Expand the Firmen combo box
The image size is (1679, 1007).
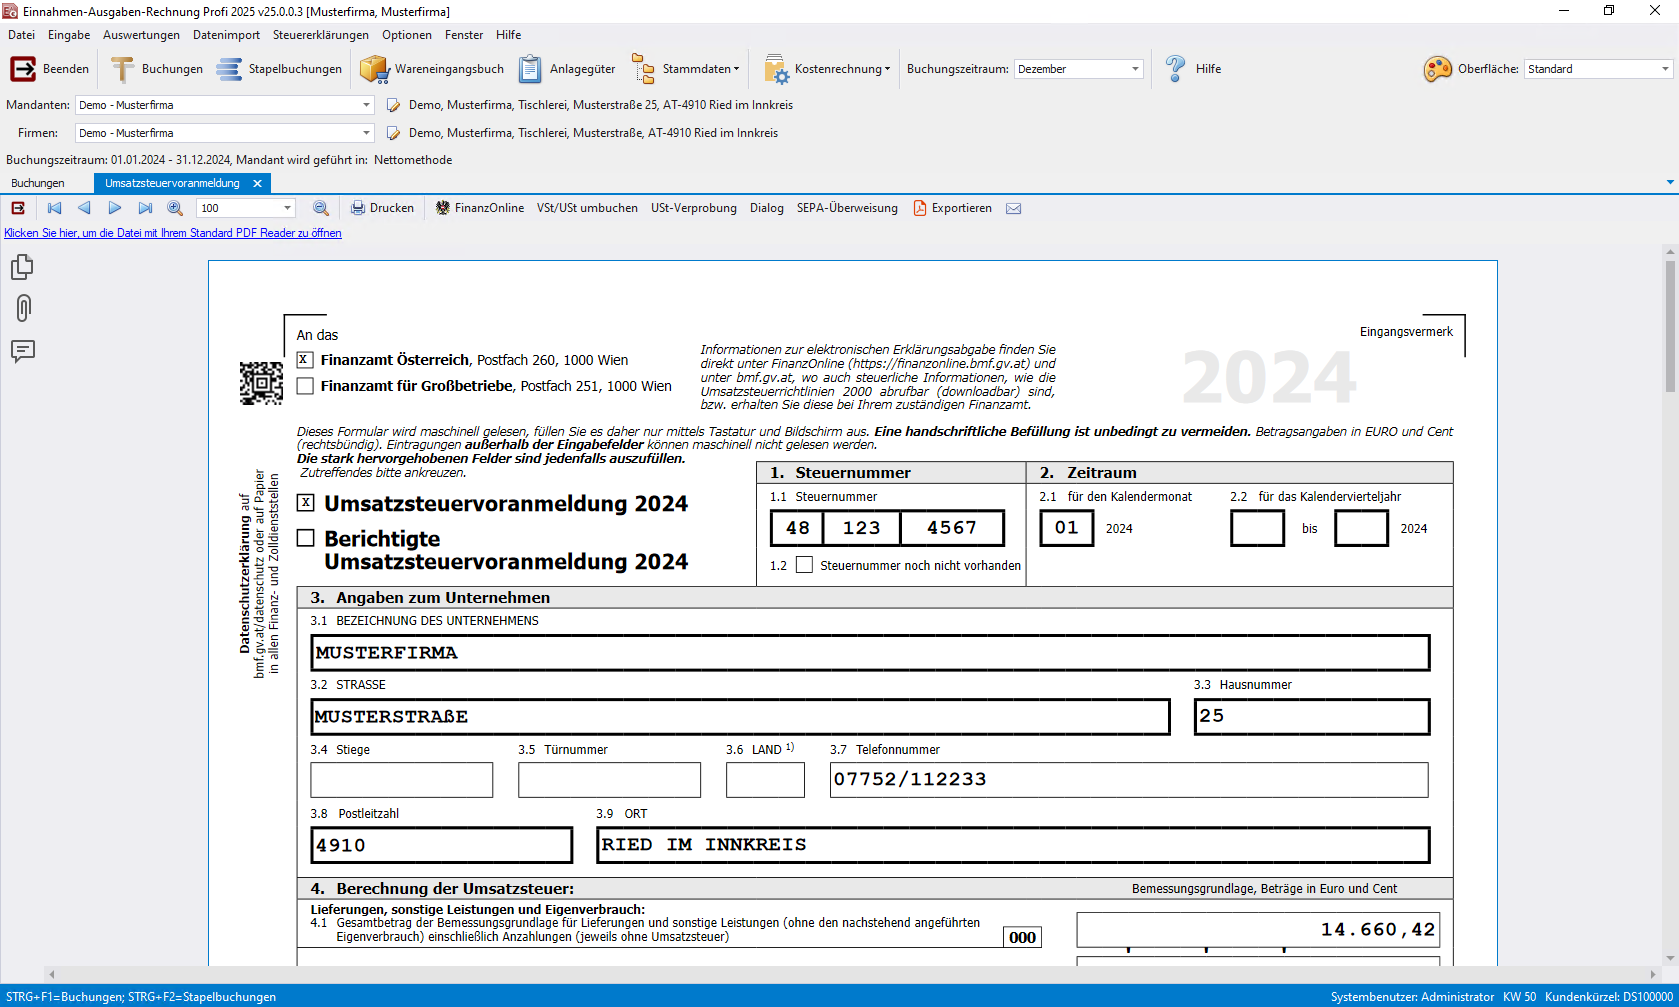click(366, 133)
